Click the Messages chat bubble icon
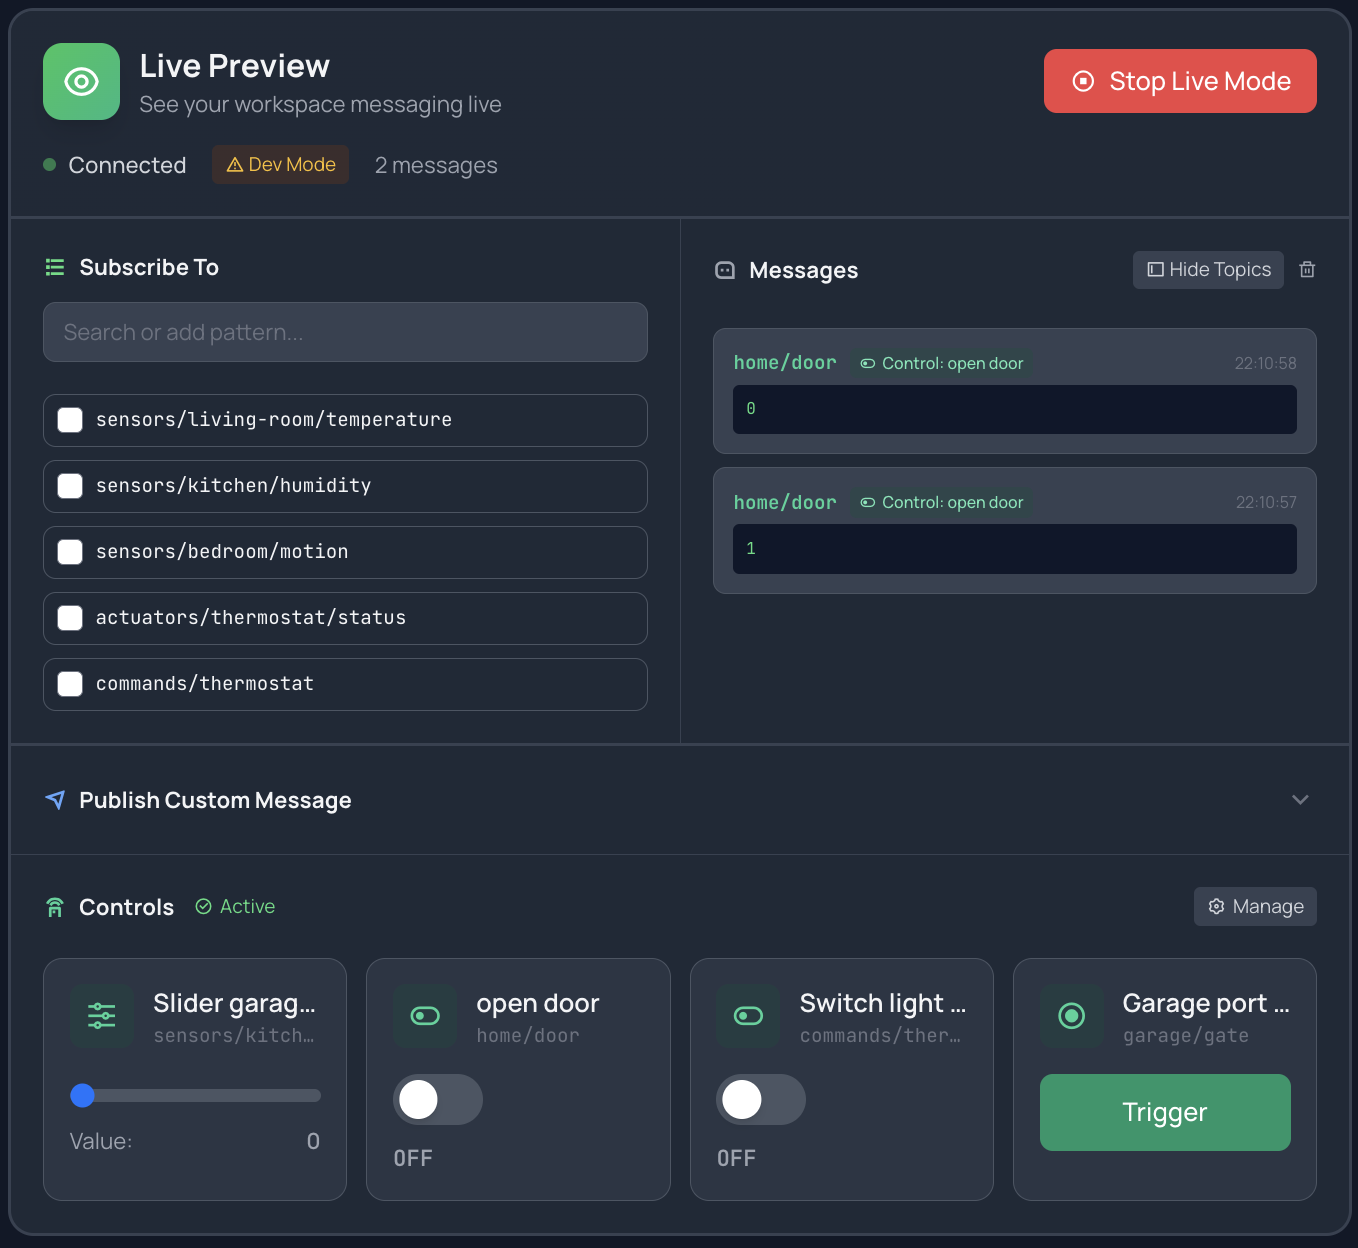1358x1248 pixels. [725, 270]
